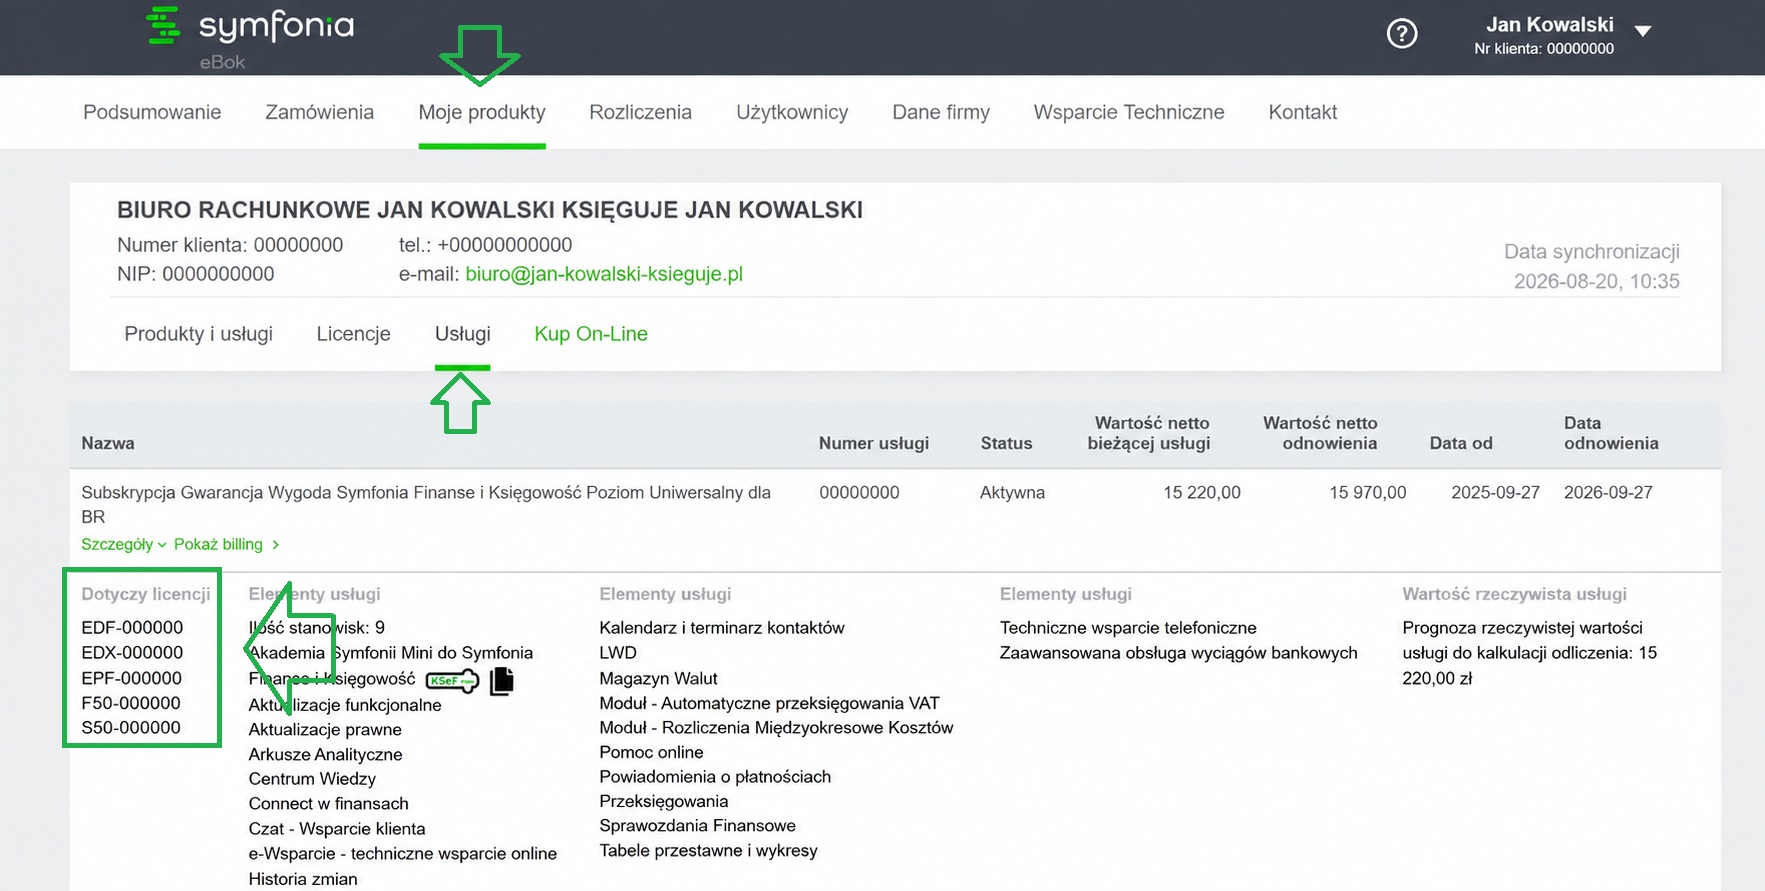Expand the Jan Kowalski account dropdown arrow
Image resolution: width=1765 pixels, height=891 pixels.
tap(1642, 31)
